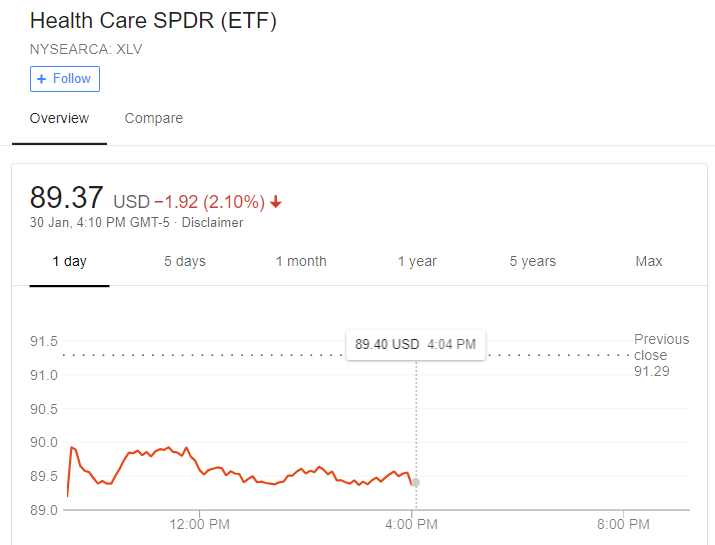This screenshot has height=545, width=715.
Task: Click the 12:00 PM axis label
Action: (x=200, y=524)
